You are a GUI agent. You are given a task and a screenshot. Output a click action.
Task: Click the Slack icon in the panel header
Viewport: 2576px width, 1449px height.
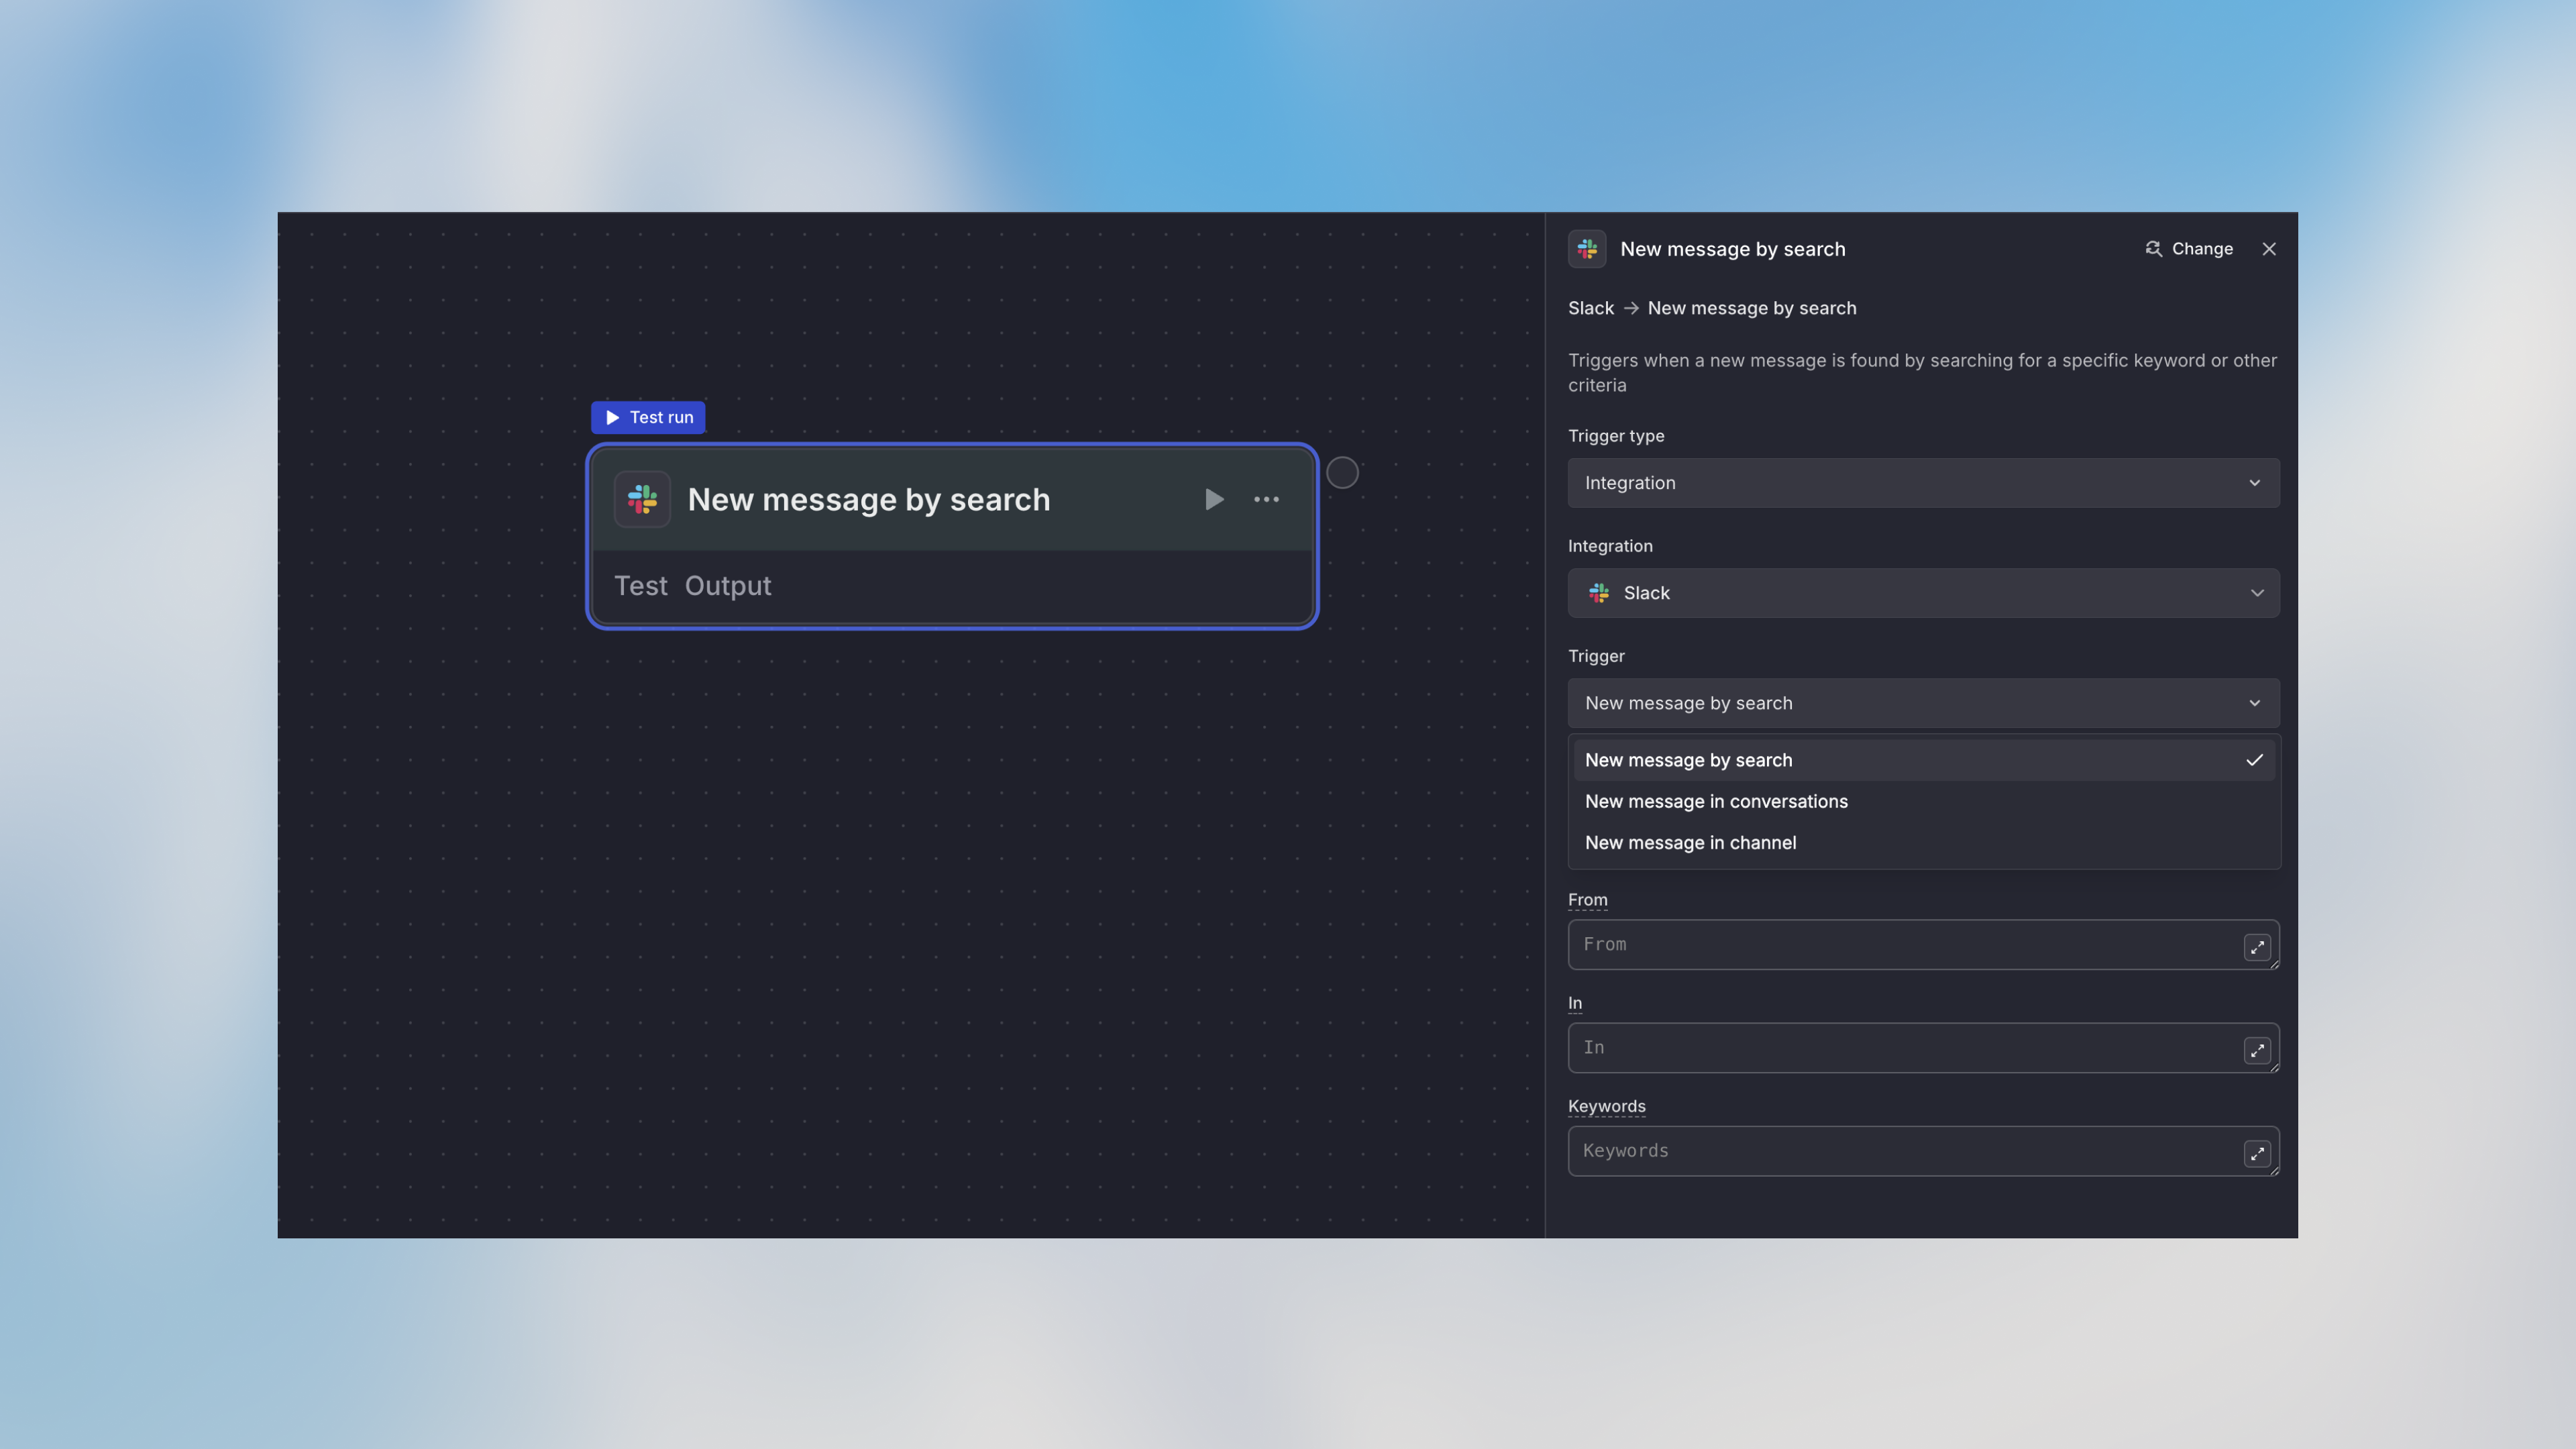click(1587, 249)
